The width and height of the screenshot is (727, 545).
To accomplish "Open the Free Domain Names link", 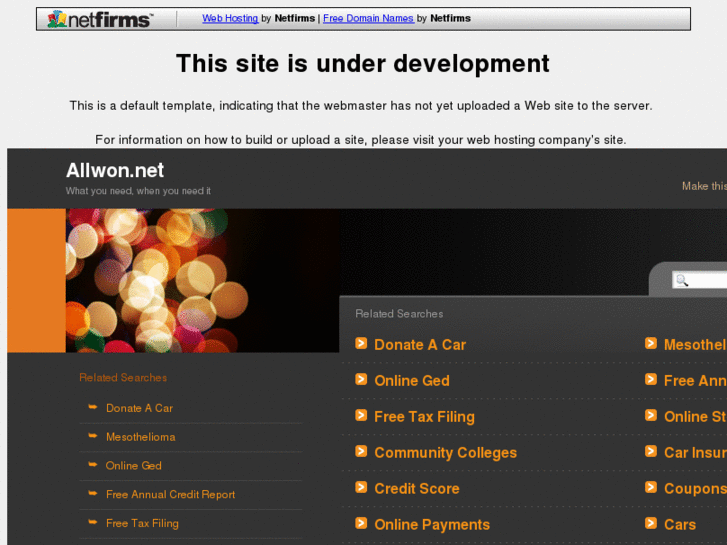I will click(x=368, y=18).
